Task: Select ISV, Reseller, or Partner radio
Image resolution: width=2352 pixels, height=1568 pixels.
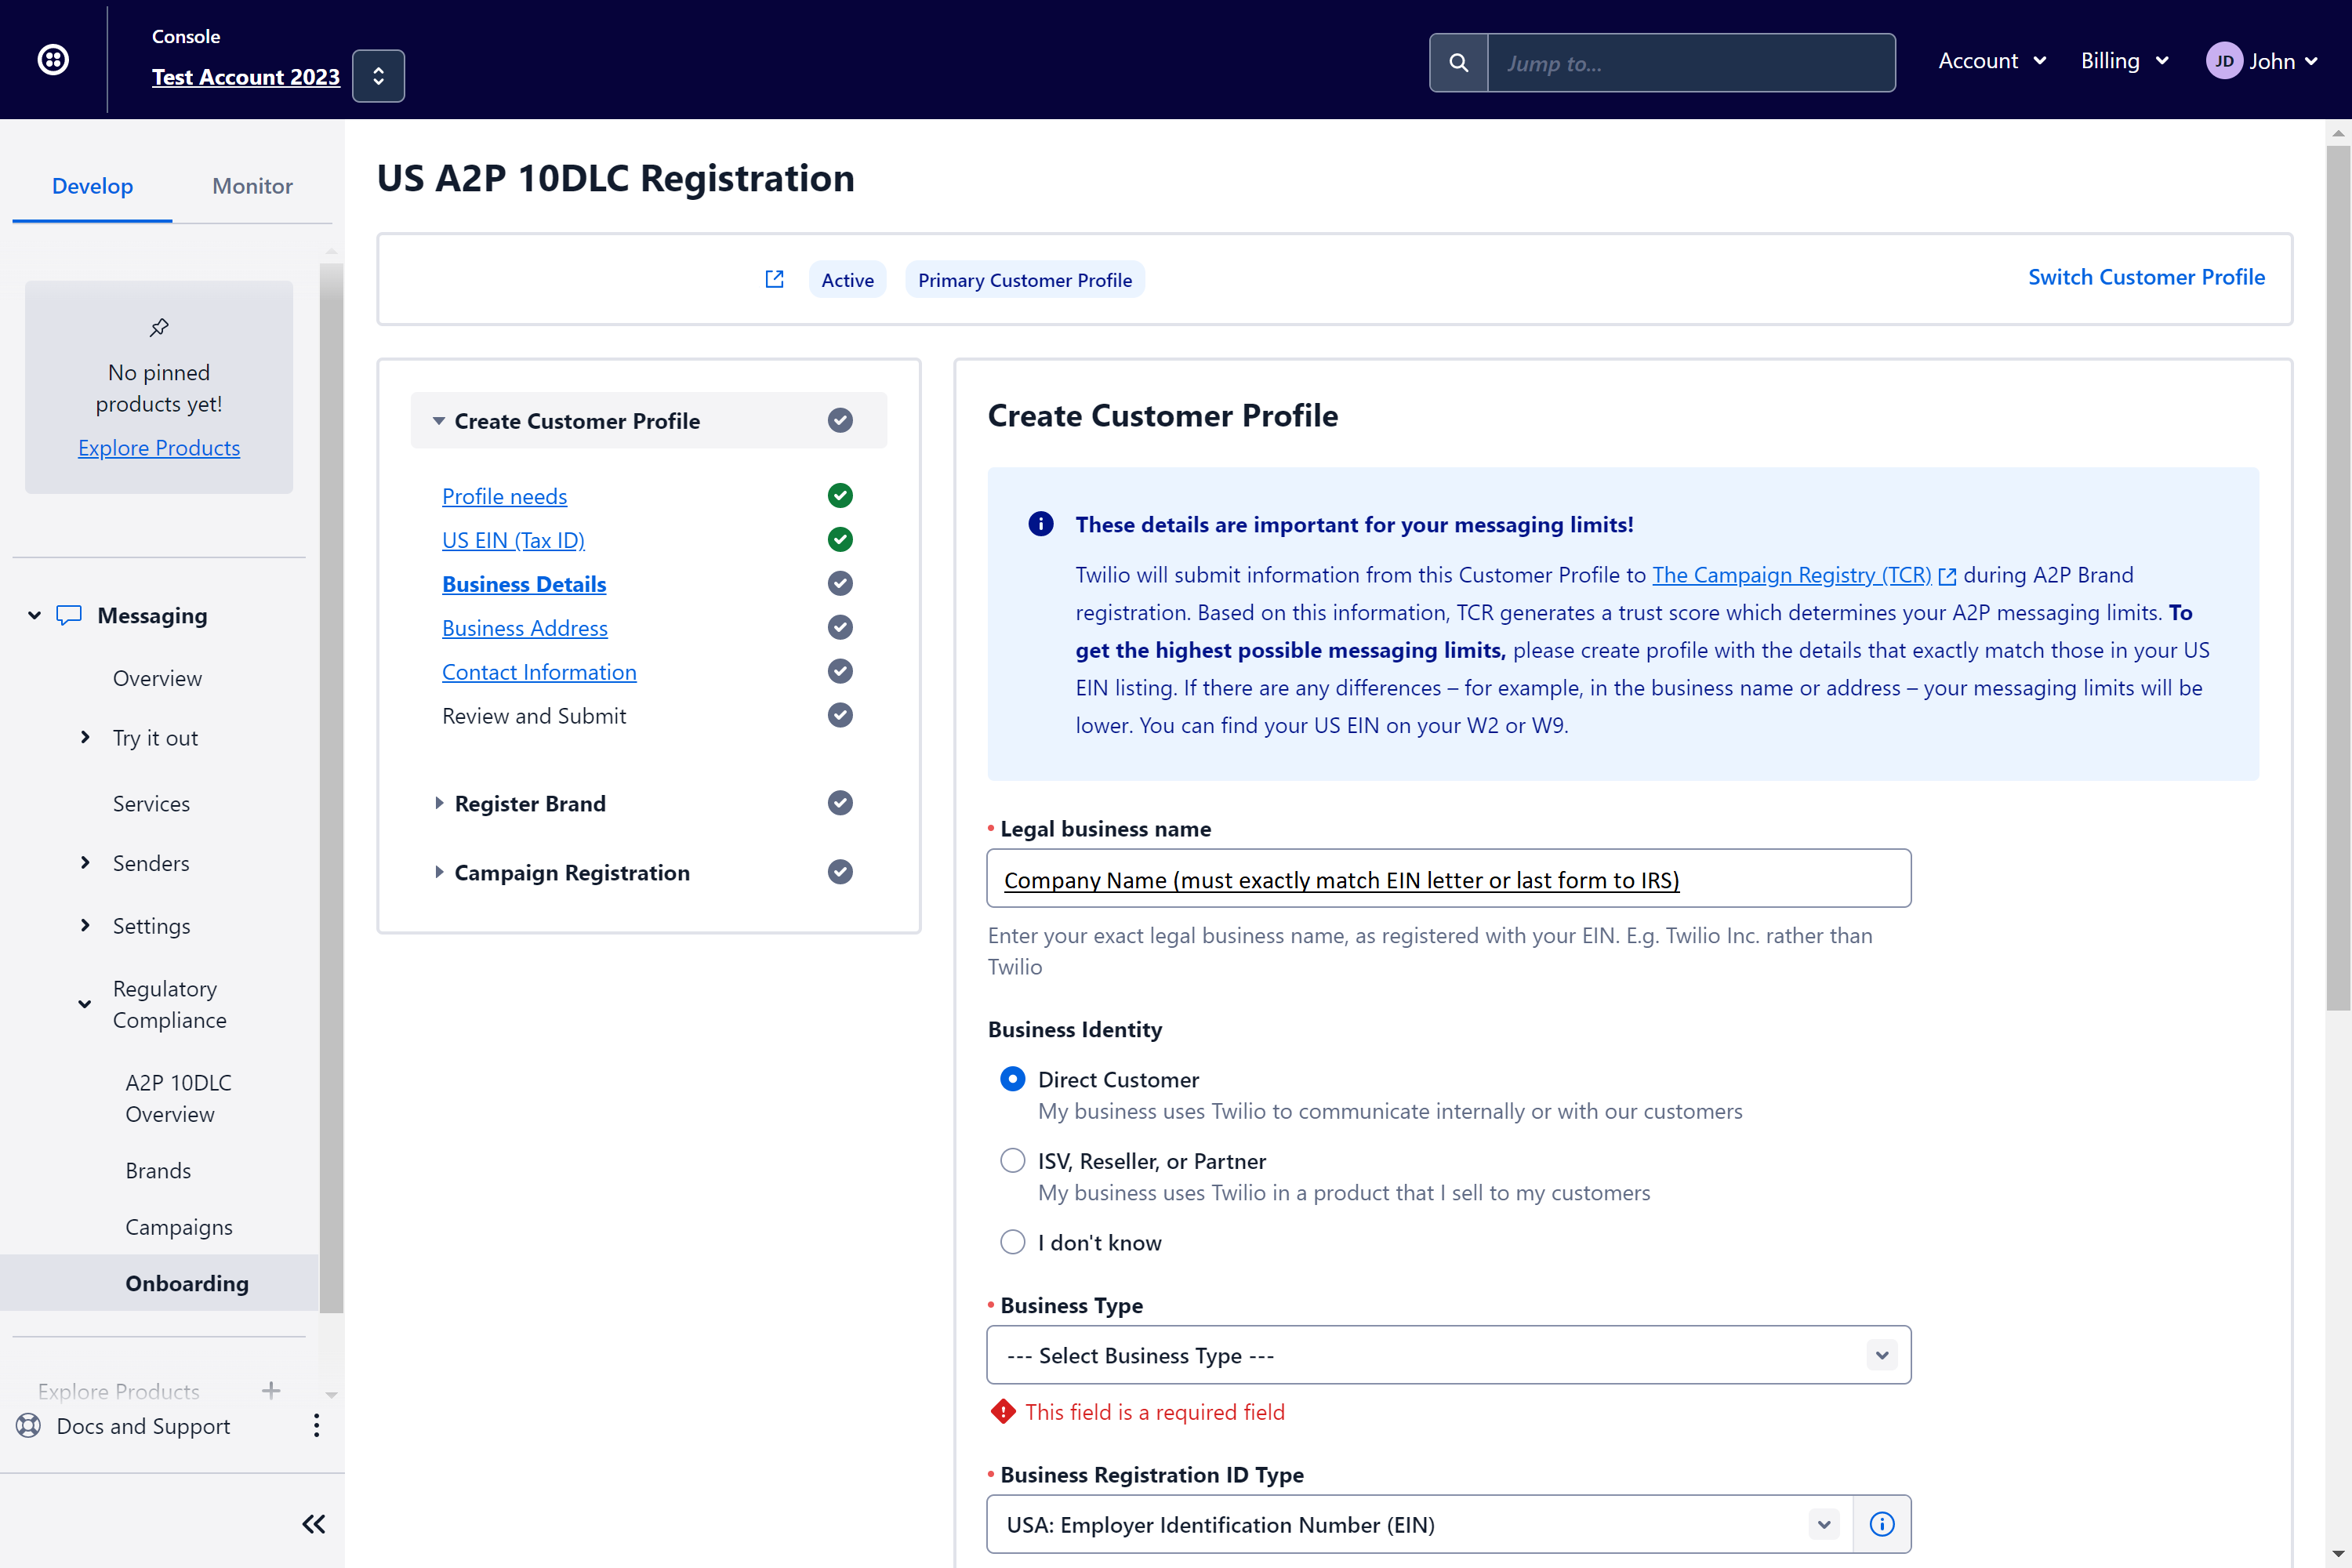Action: 1012,1160
